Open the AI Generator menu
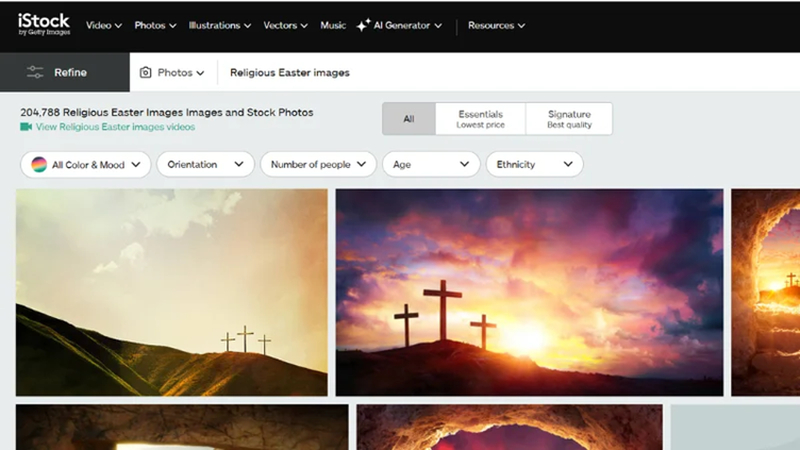This screenshot has height=450, width=800. coord(399,25)
